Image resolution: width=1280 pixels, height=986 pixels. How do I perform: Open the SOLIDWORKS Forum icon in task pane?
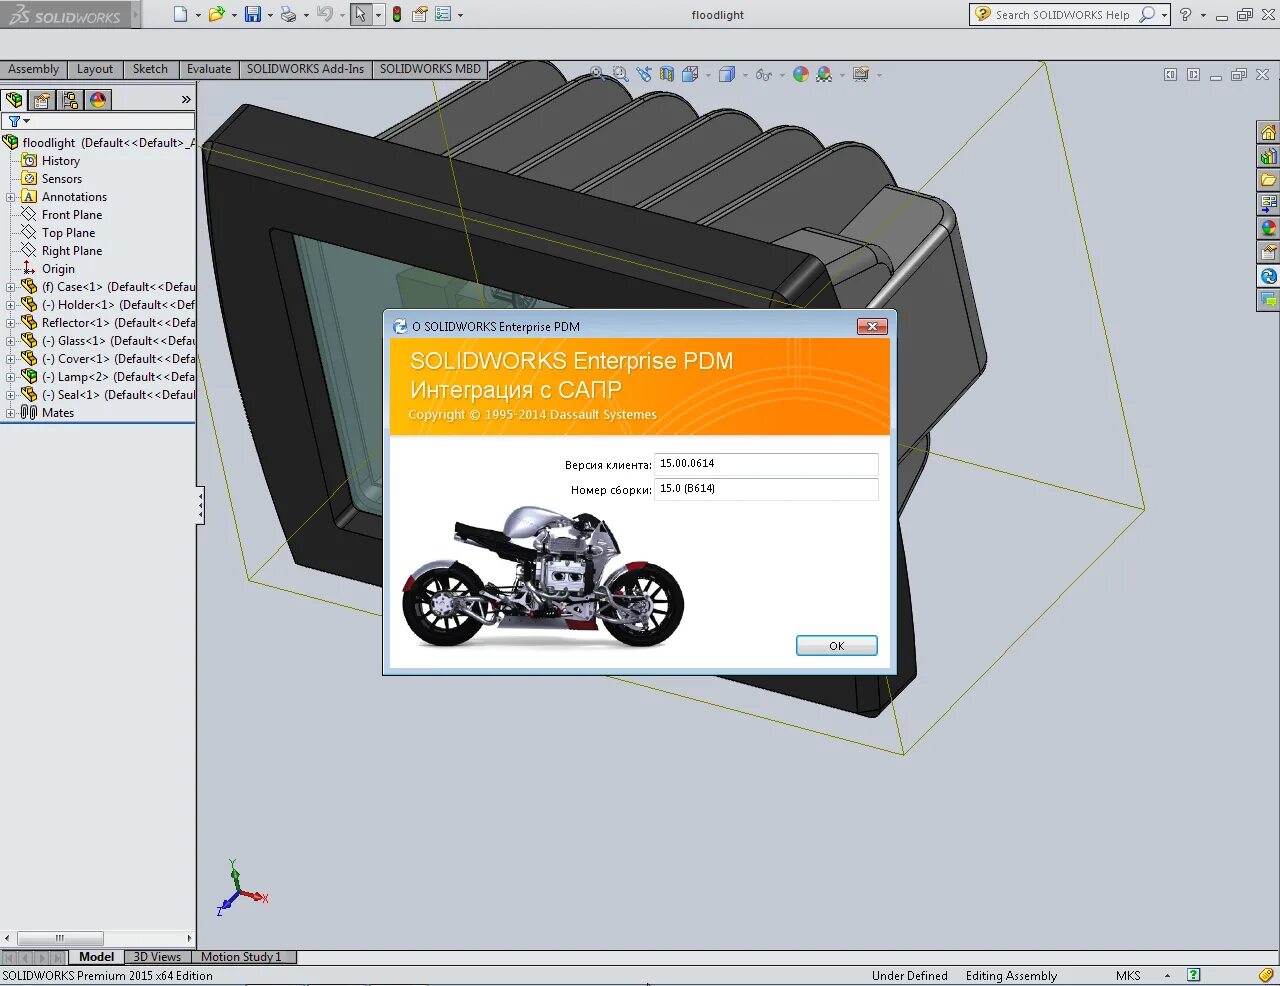tap(1268, 300)
